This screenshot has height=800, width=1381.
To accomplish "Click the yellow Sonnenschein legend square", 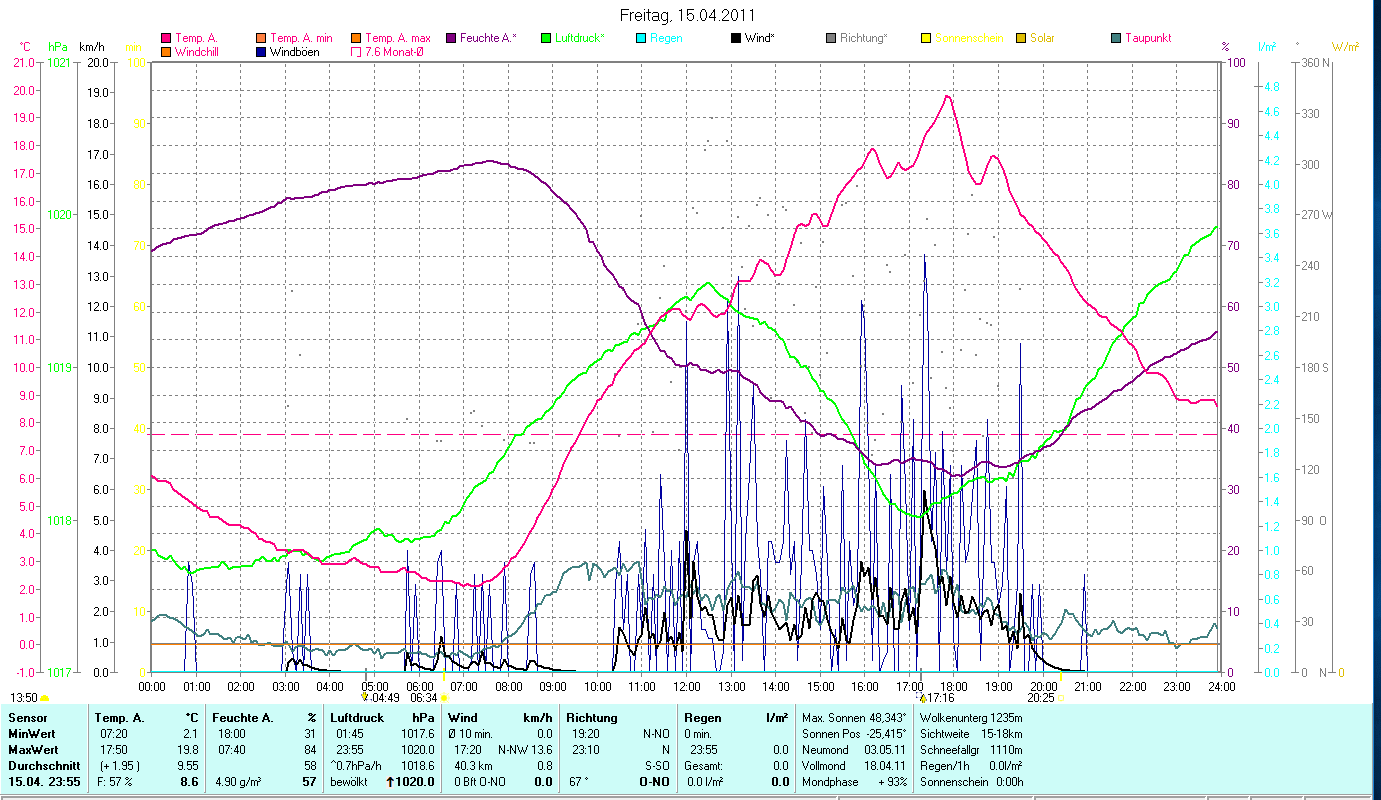I will tap(926, 38).
